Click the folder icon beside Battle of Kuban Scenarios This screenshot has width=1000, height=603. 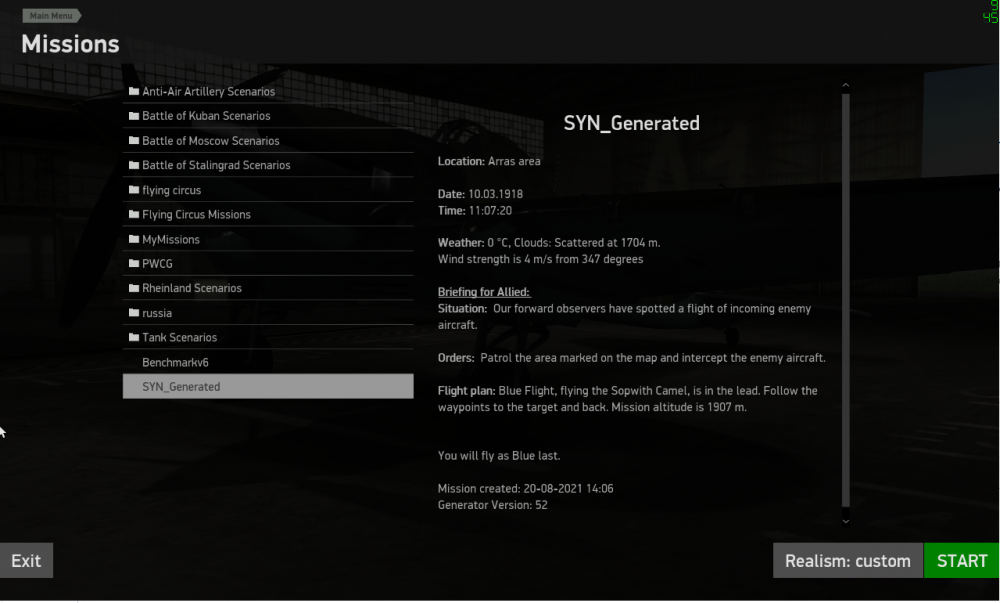(134, 116)
